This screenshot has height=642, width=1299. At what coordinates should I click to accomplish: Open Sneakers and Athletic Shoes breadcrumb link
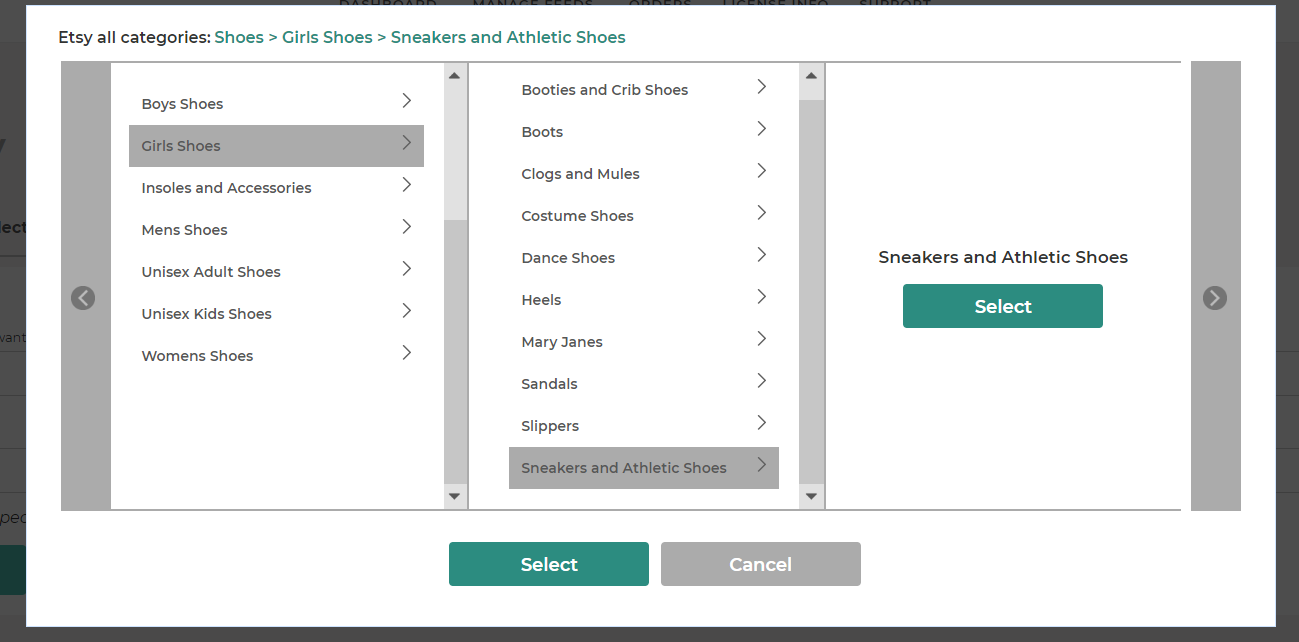pos(508,37)
